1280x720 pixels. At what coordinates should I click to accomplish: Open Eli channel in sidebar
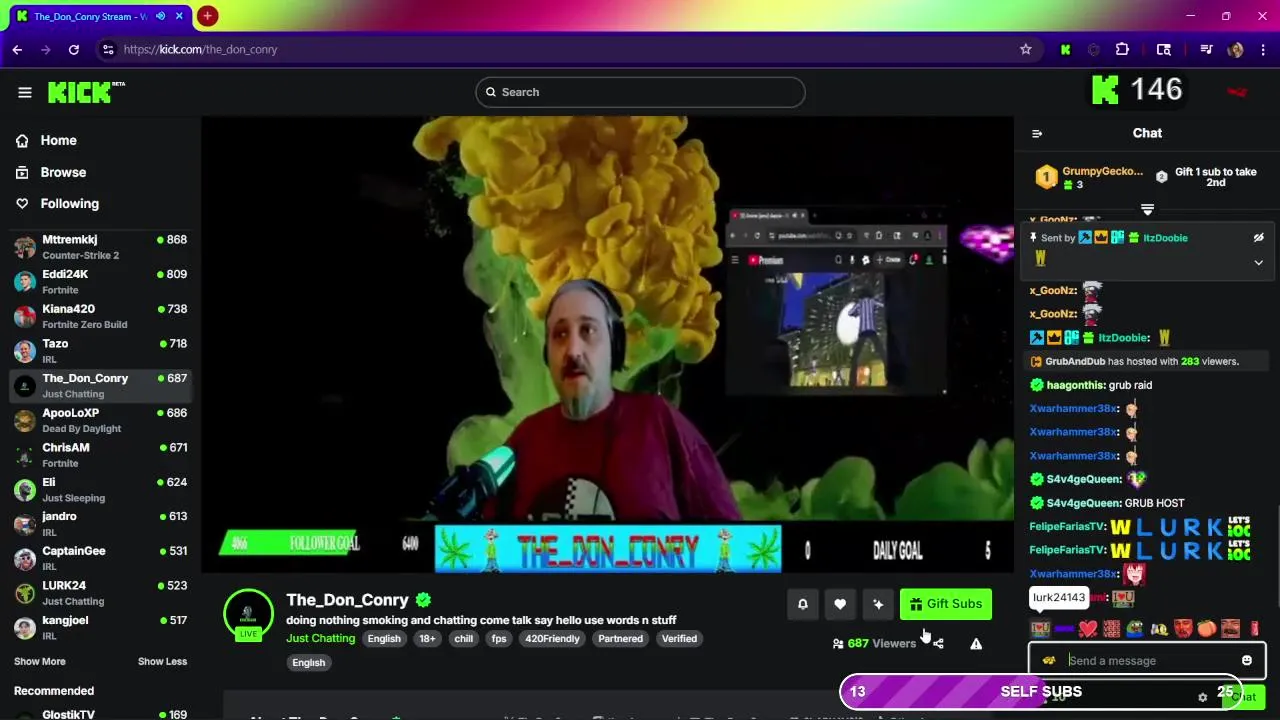click(100, 489)
